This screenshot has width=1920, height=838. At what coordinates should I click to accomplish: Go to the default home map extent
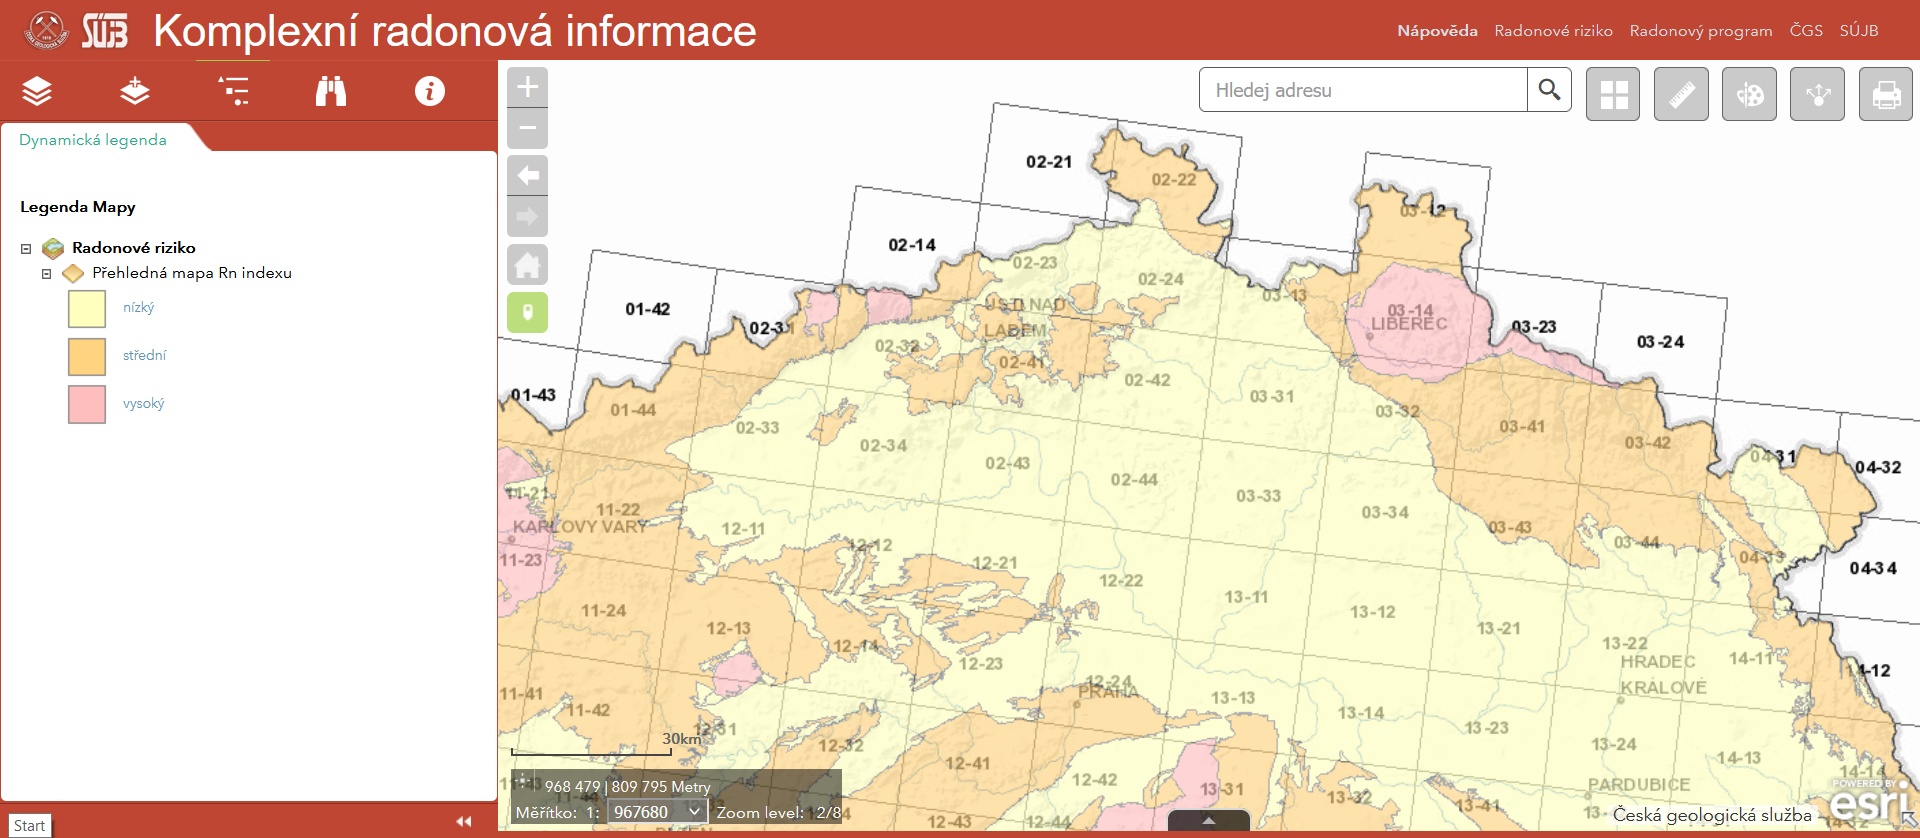point(527,265)
